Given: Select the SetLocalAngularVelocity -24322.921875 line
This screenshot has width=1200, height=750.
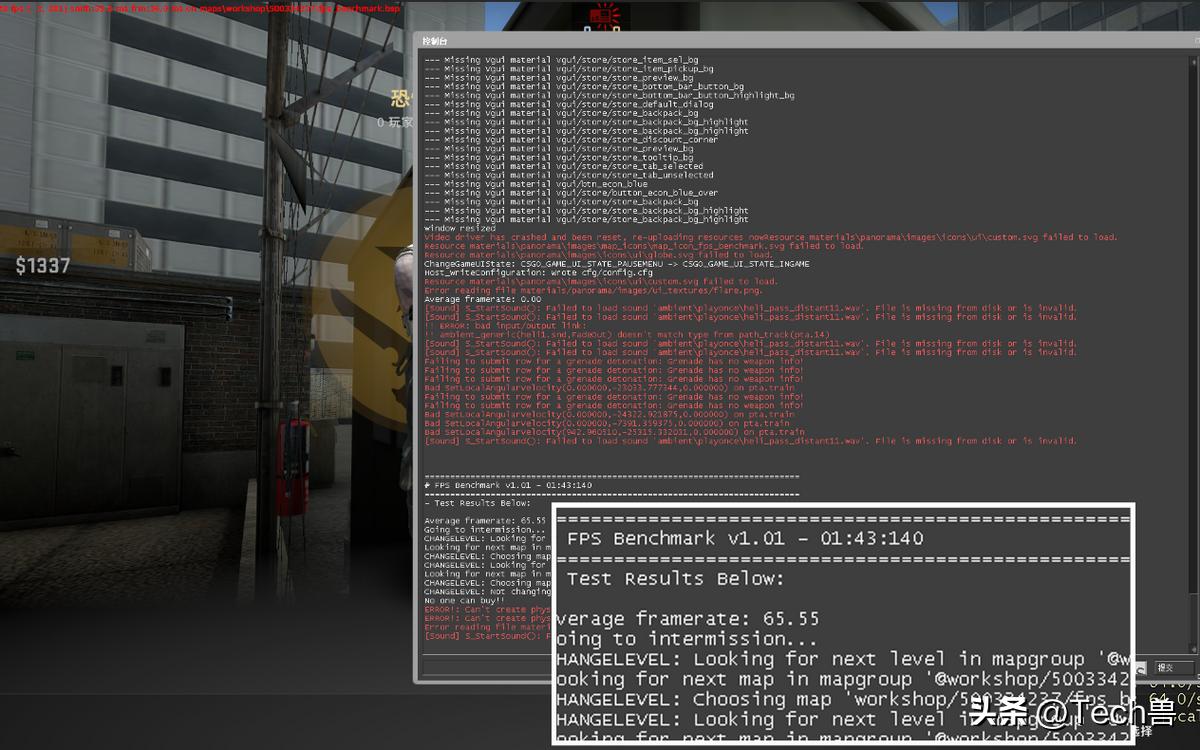Looking at the screenshot, I should tap(609, 414).
